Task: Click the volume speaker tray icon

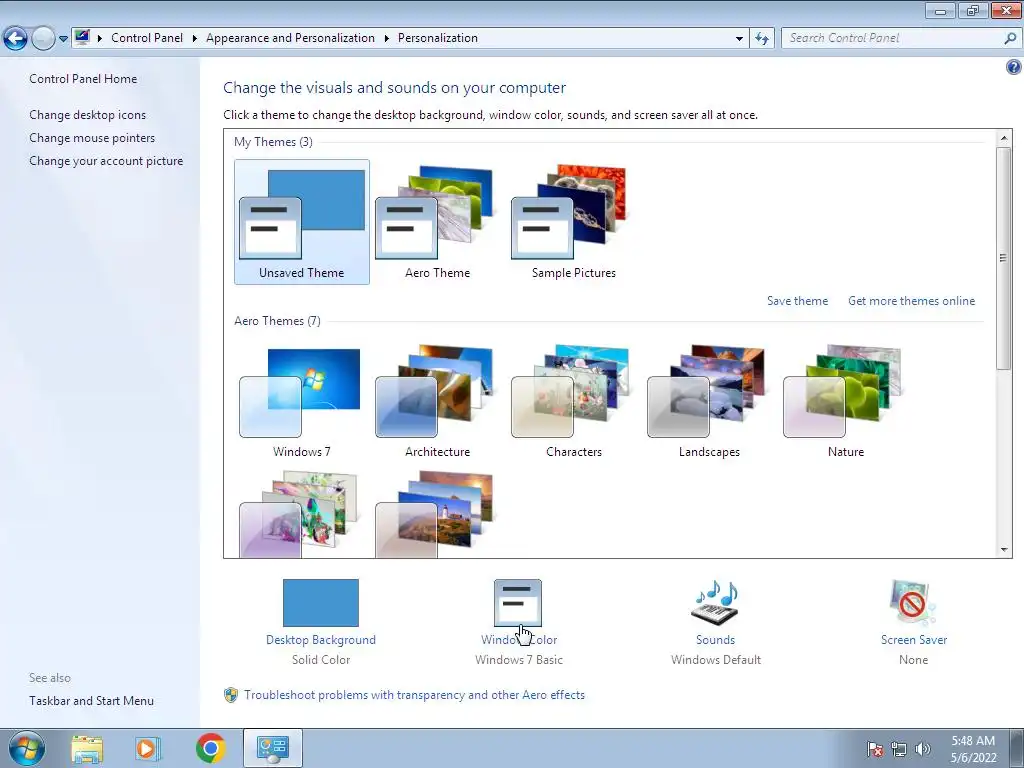Action: click(923, 749)
